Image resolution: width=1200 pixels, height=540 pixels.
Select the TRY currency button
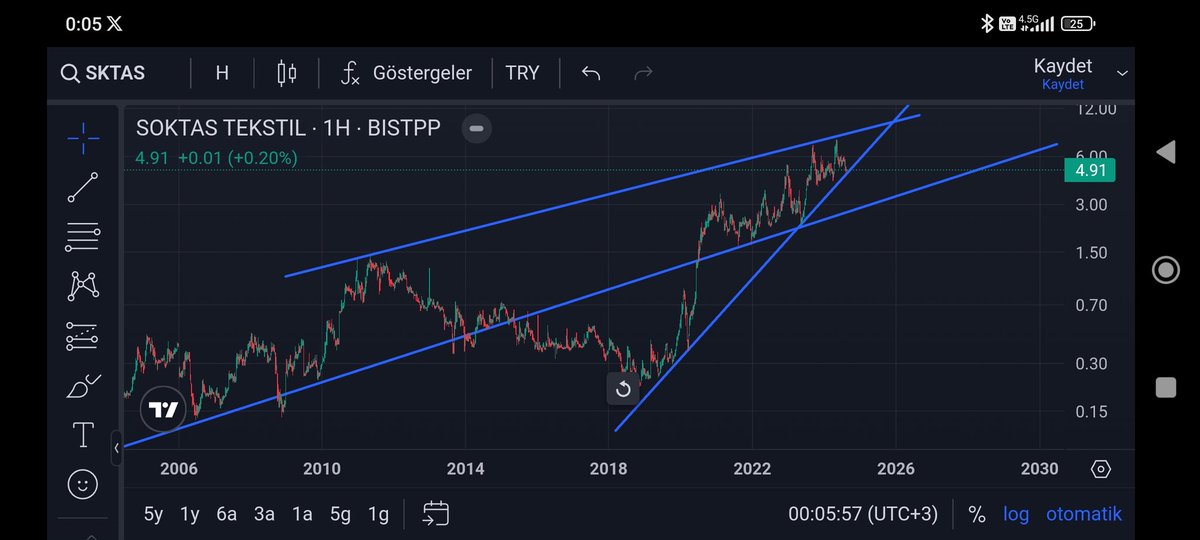522,73
